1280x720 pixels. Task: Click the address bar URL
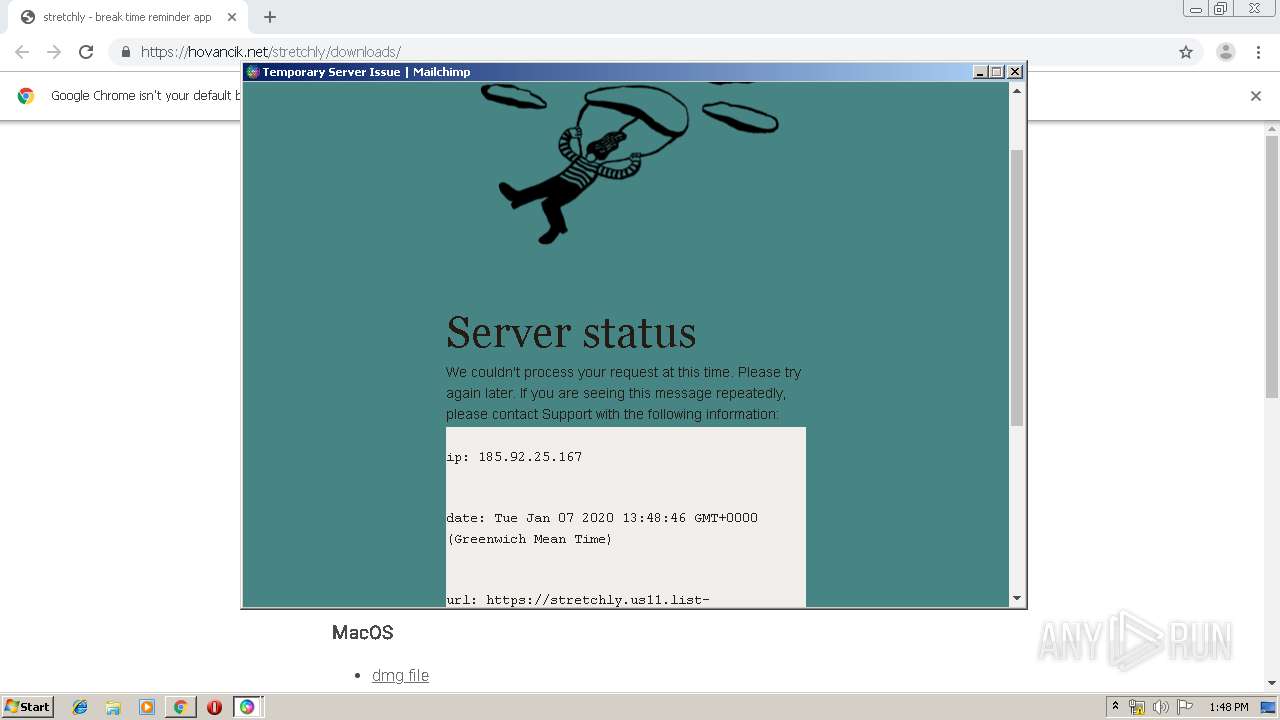coord(271,52)
